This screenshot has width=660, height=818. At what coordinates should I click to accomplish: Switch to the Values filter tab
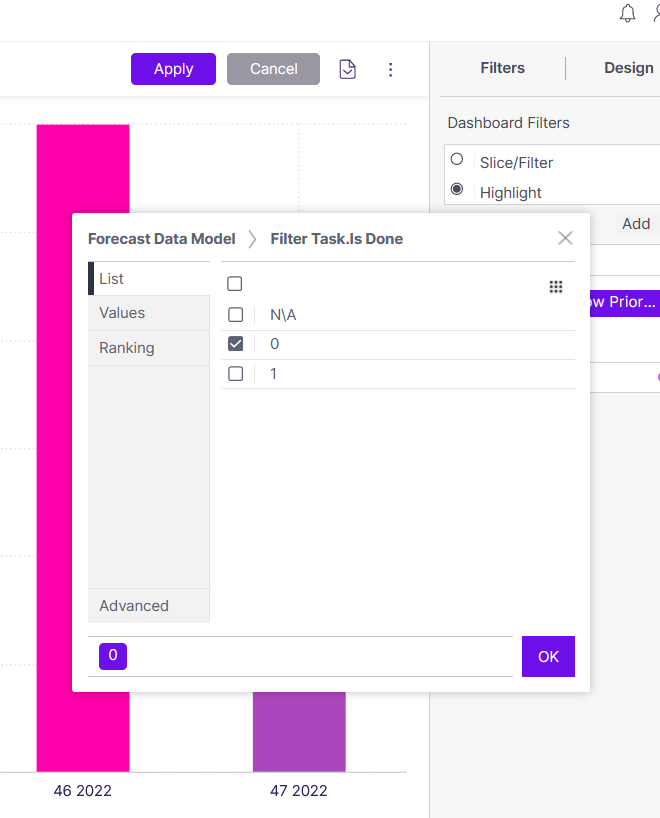[149, 313]
